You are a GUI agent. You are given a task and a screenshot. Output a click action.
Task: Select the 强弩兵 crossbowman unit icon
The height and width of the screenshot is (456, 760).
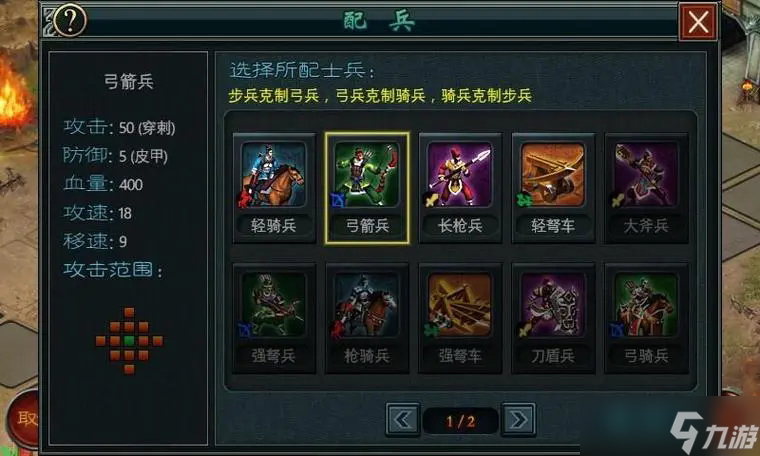coord(274,305)
